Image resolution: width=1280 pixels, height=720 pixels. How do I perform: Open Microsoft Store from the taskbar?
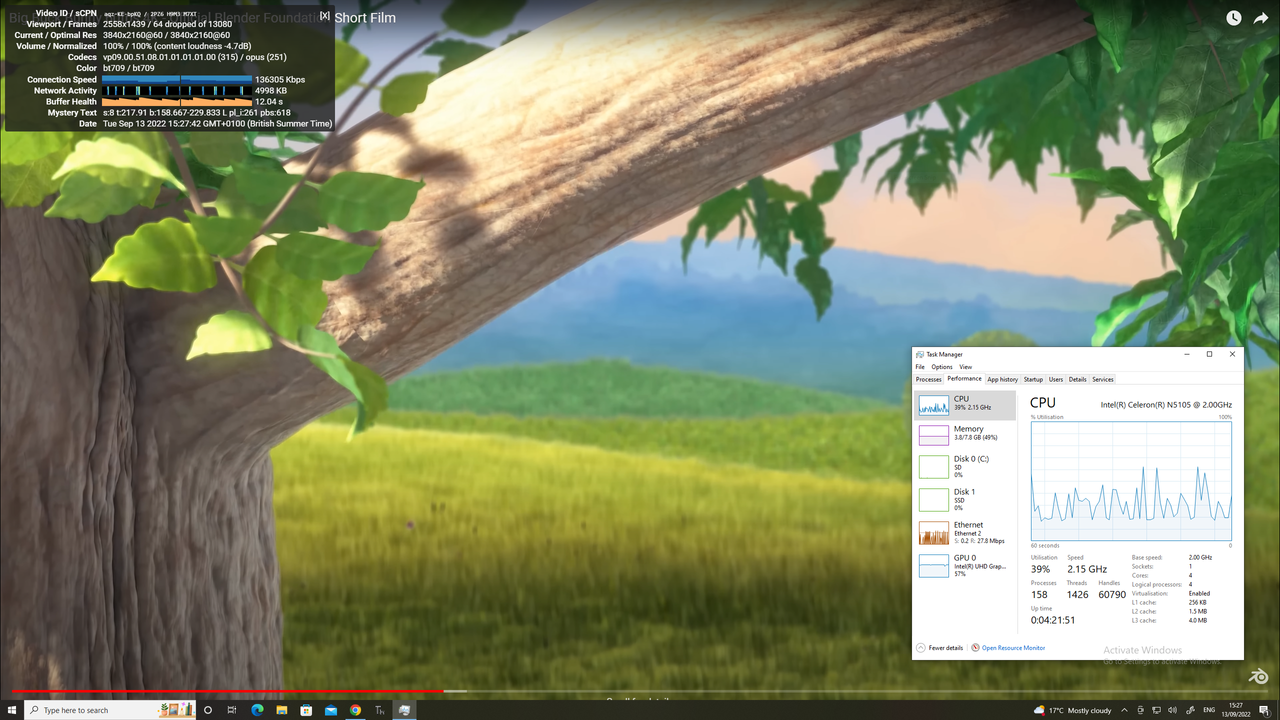coord(306,710)
